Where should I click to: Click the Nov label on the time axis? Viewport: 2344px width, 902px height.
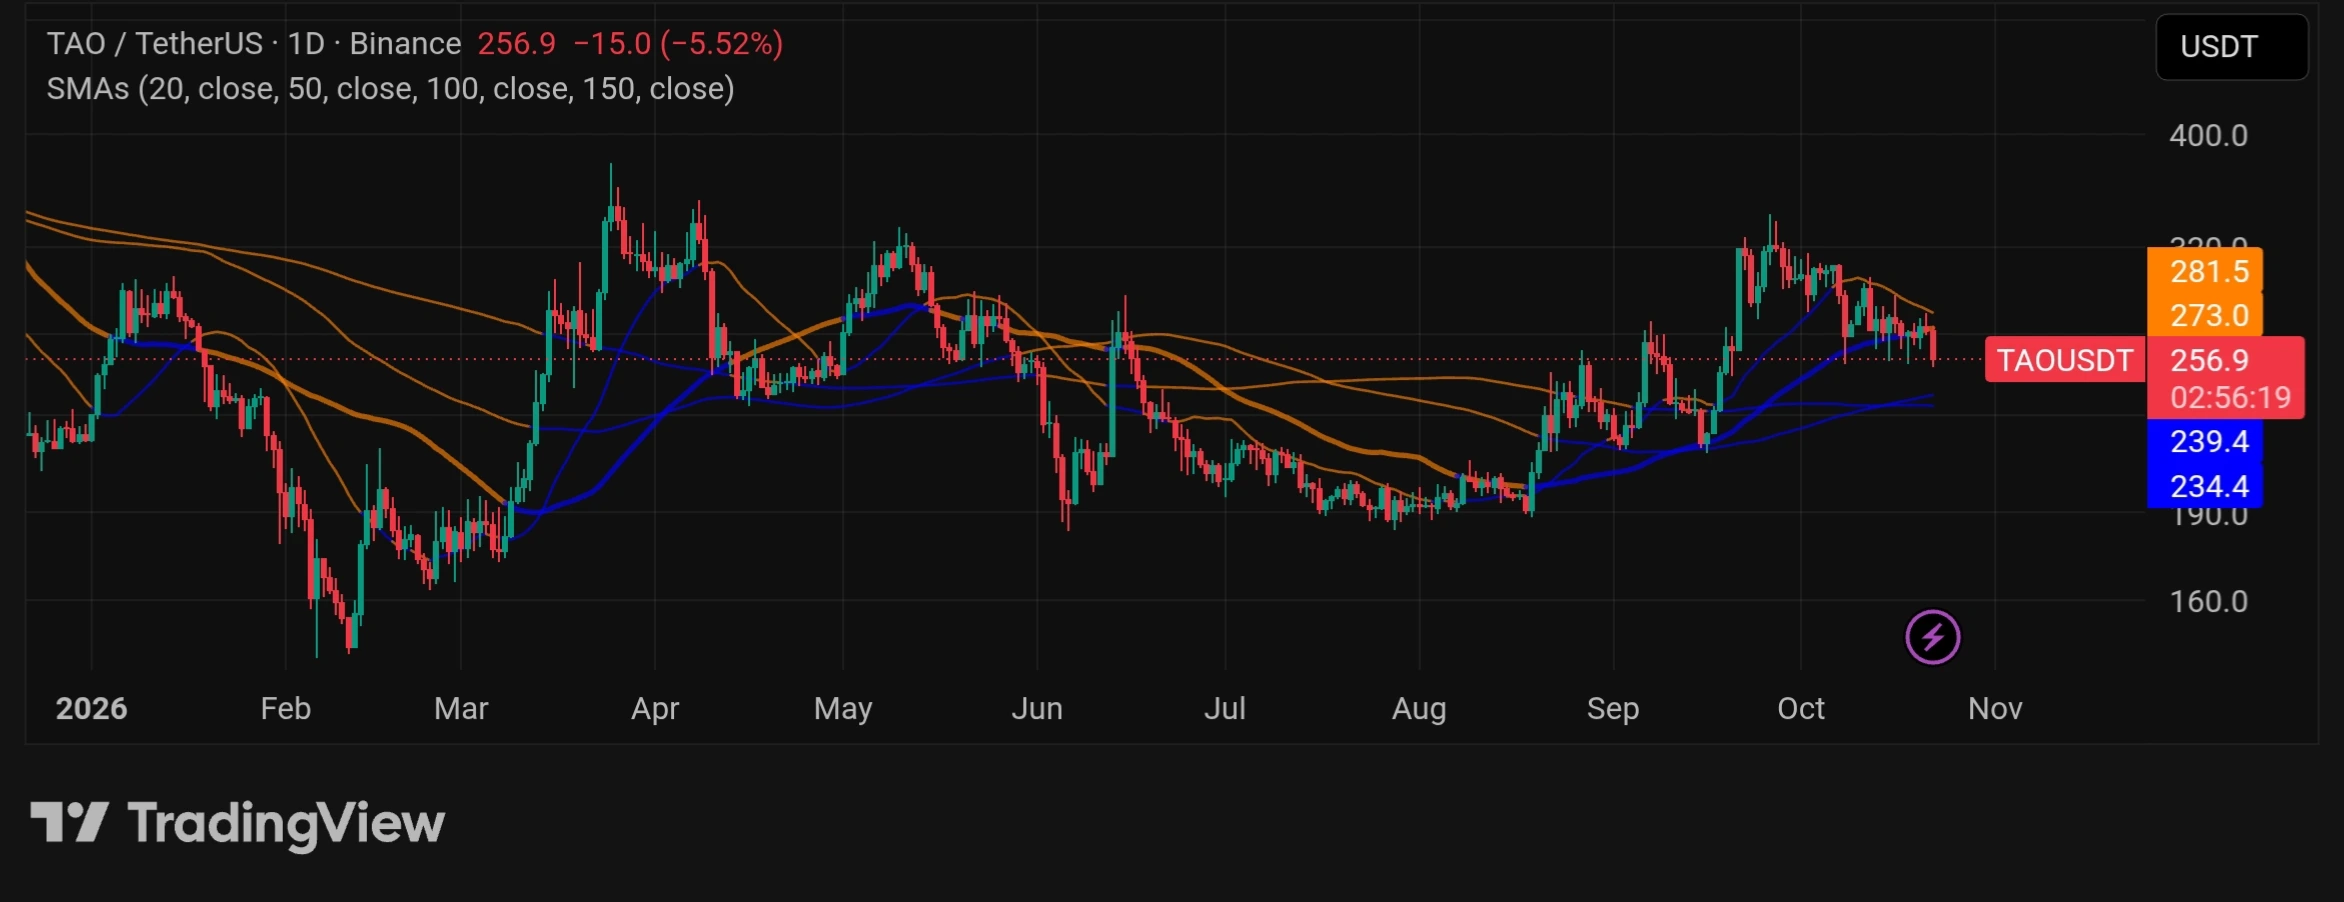tap(1995, 709)
